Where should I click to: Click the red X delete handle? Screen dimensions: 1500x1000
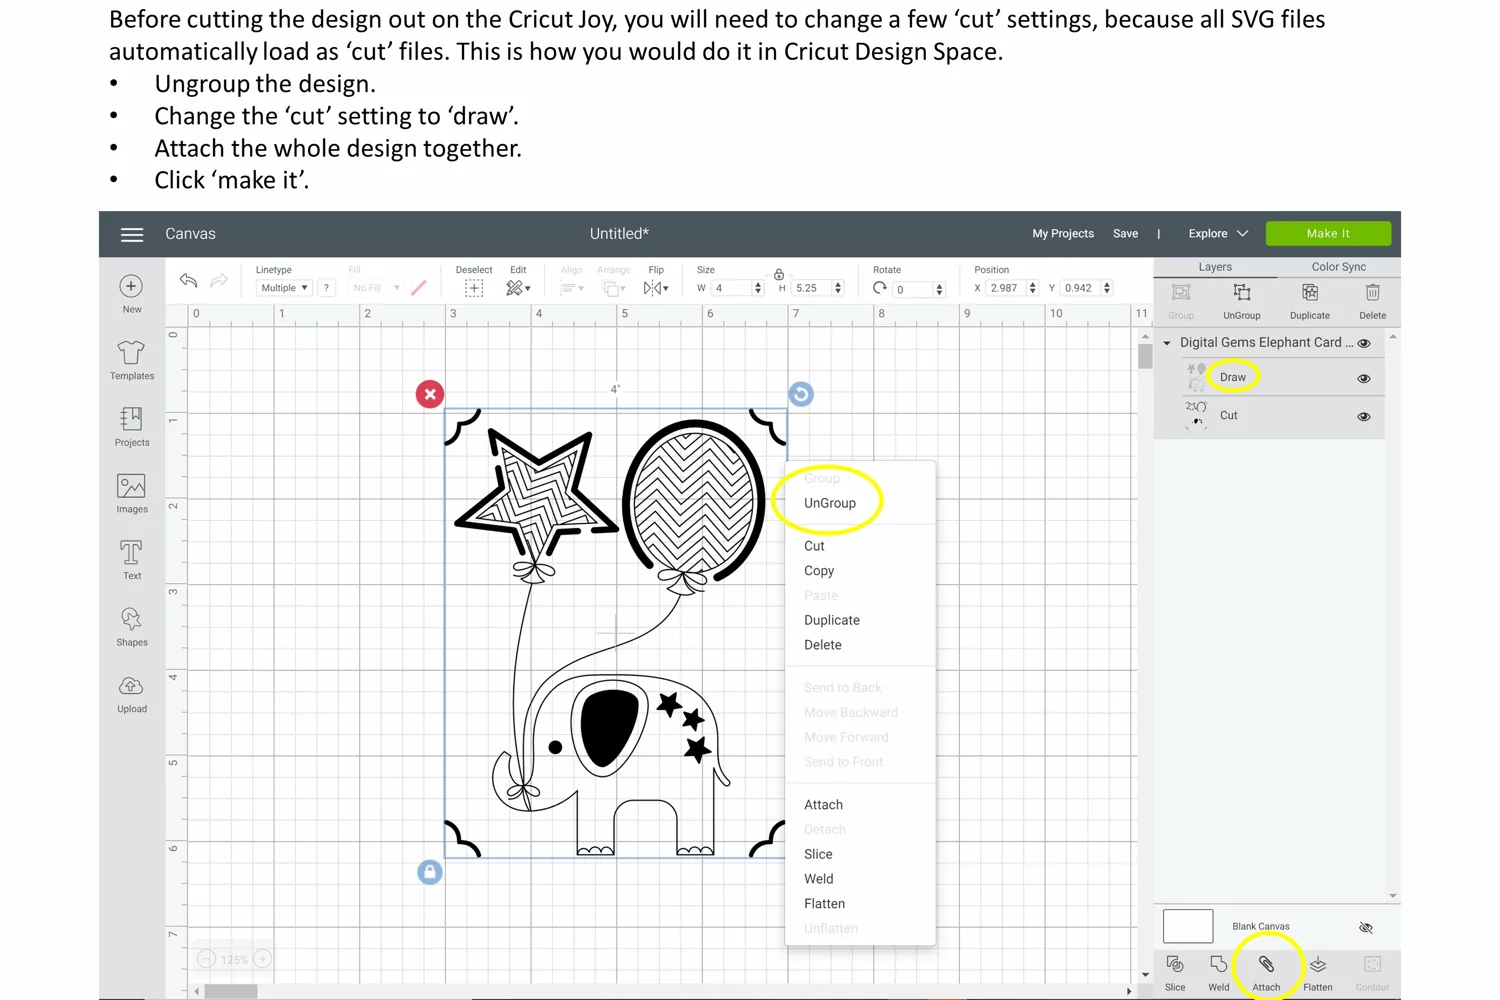[430, 394]
